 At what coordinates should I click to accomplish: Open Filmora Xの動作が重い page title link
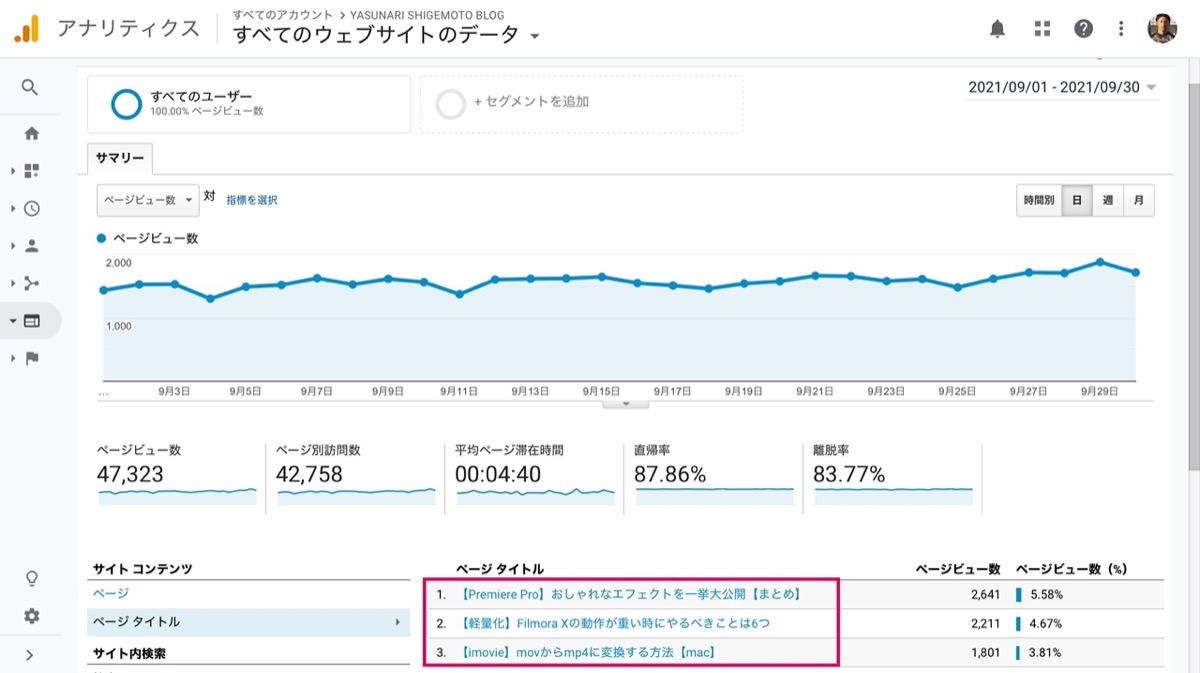click(x=615, y=623)
